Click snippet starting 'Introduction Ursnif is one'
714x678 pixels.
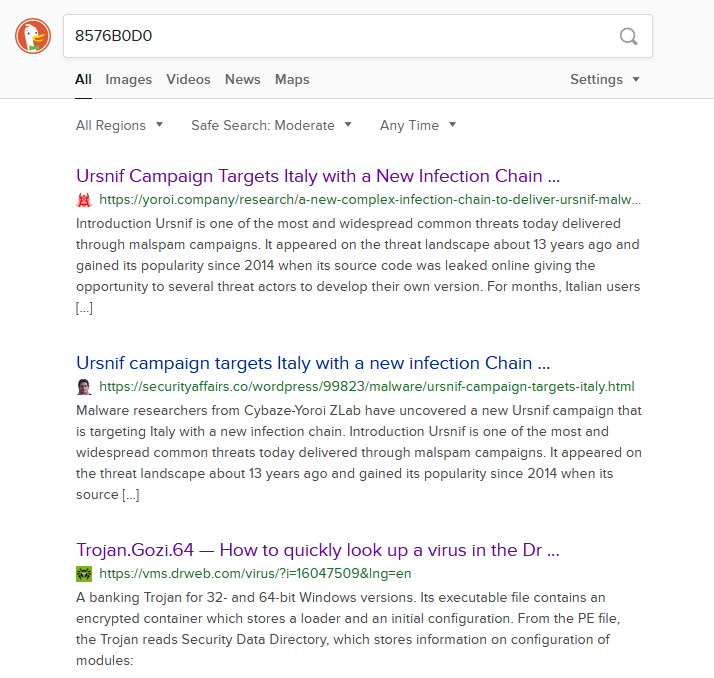click(358, 265)
